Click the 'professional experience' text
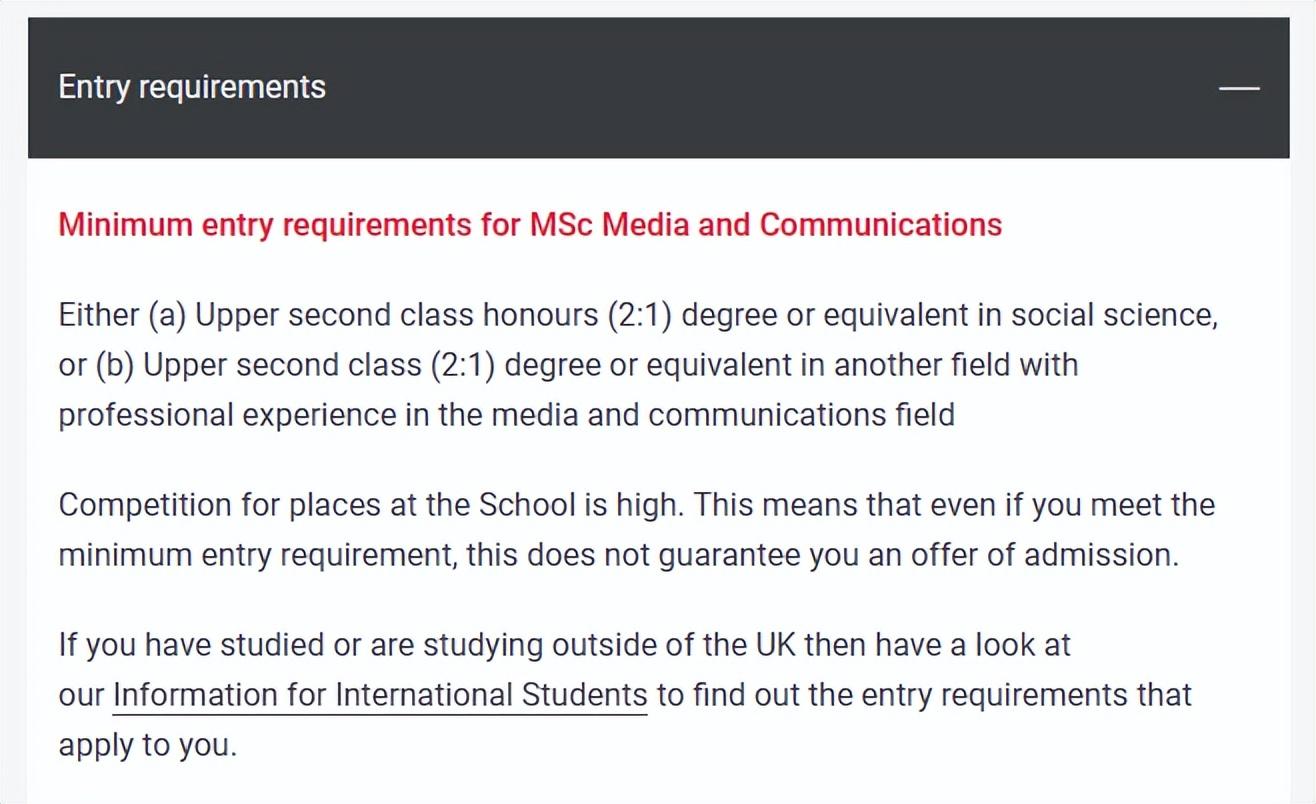Image resolution: width=1316 pixels, height=804 pixels. [226, 414]
